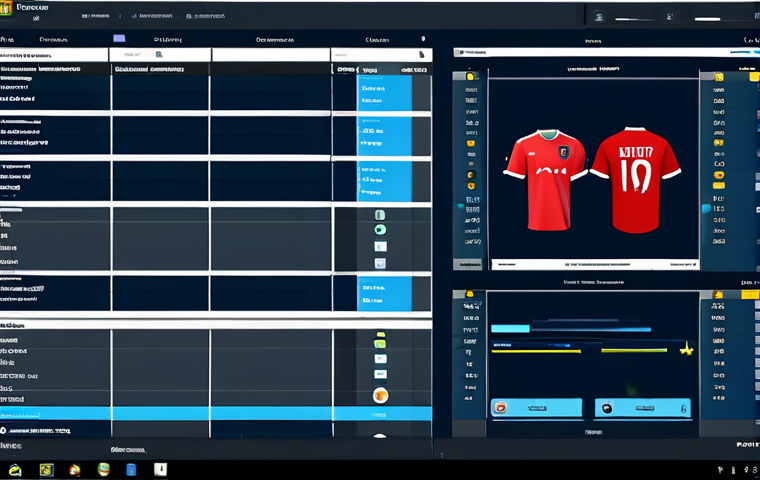Select the red jersey showing number 10
Image resolution: width=760 pixels, height=480 pixels.
coord(636,180)
